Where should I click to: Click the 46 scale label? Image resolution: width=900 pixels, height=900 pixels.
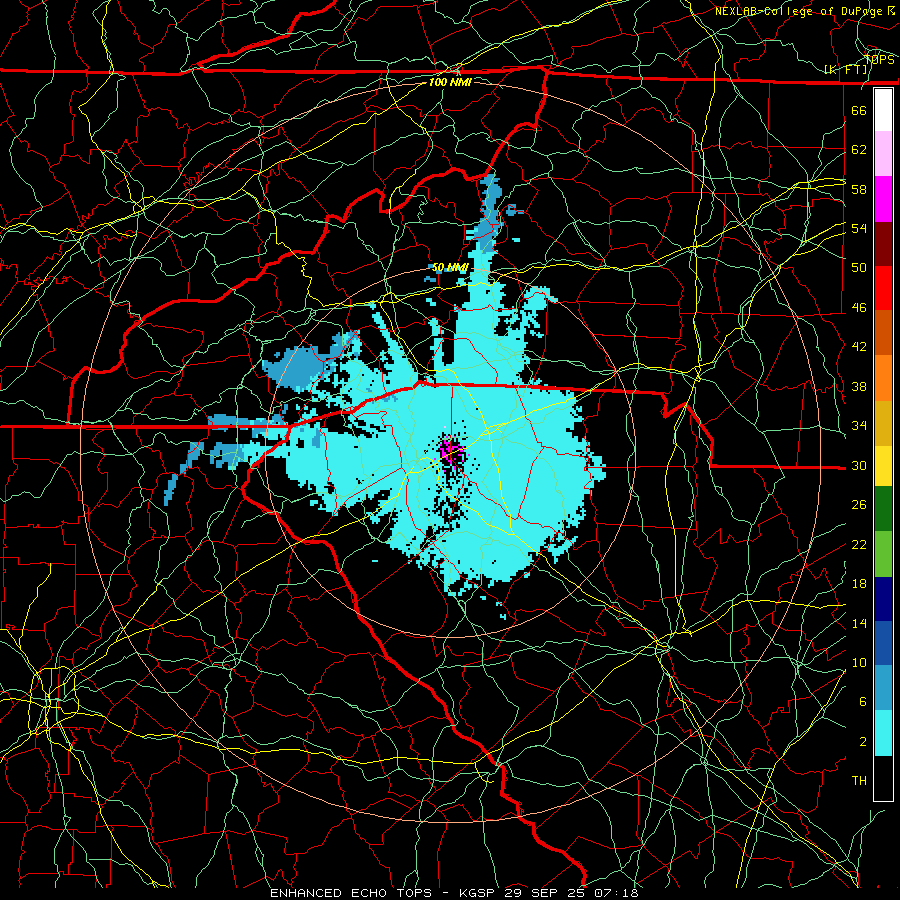(859, 308)
